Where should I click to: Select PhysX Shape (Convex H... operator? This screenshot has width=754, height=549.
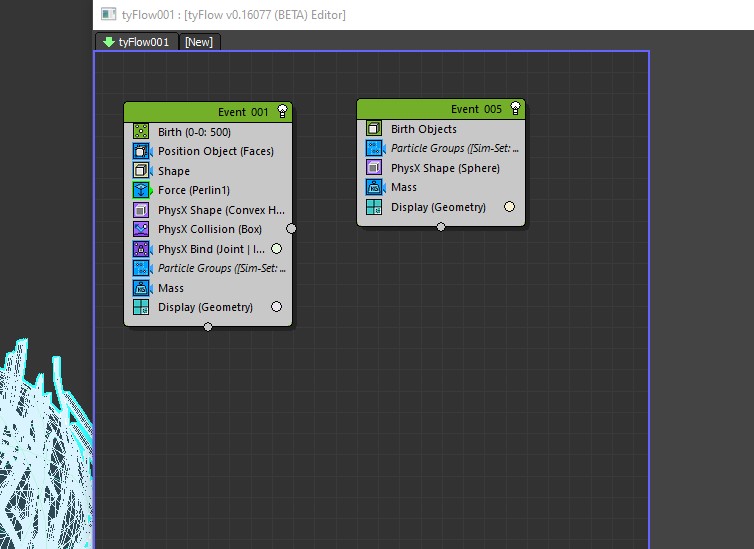tap(221, 210)
